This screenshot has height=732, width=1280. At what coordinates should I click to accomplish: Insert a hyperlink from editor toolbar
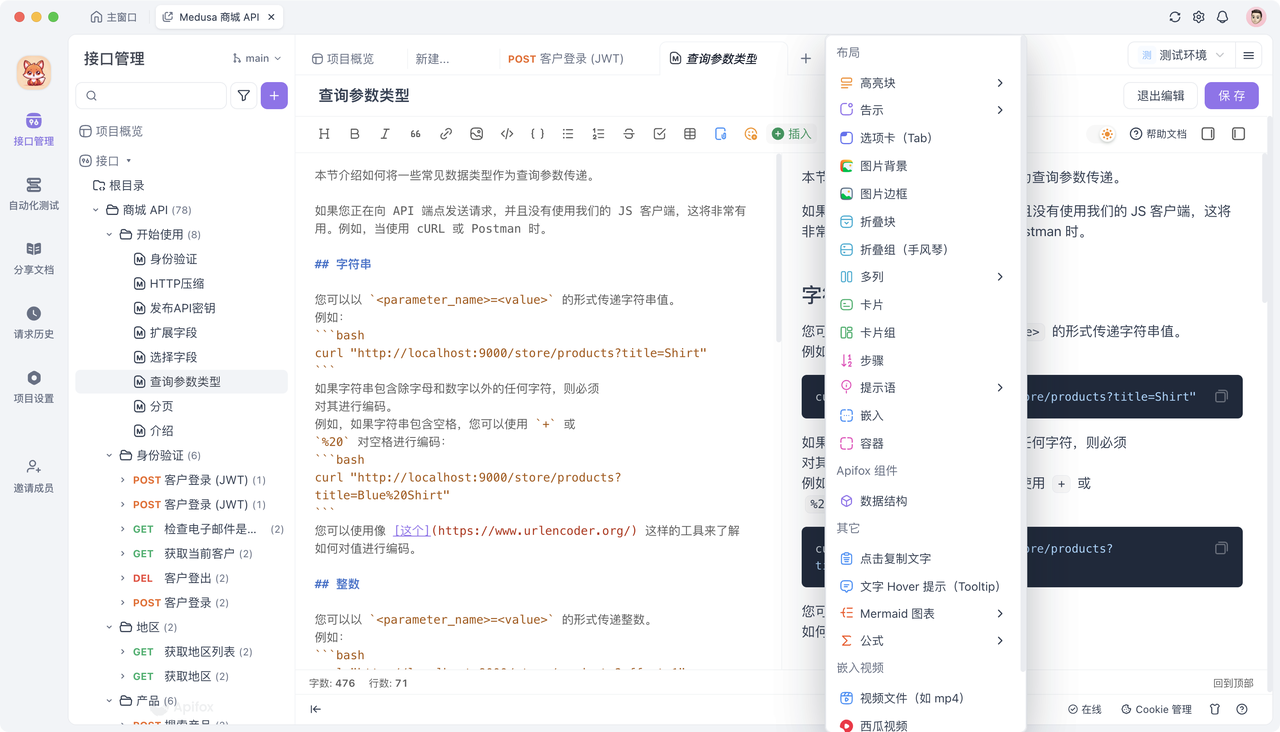(446, 134)
